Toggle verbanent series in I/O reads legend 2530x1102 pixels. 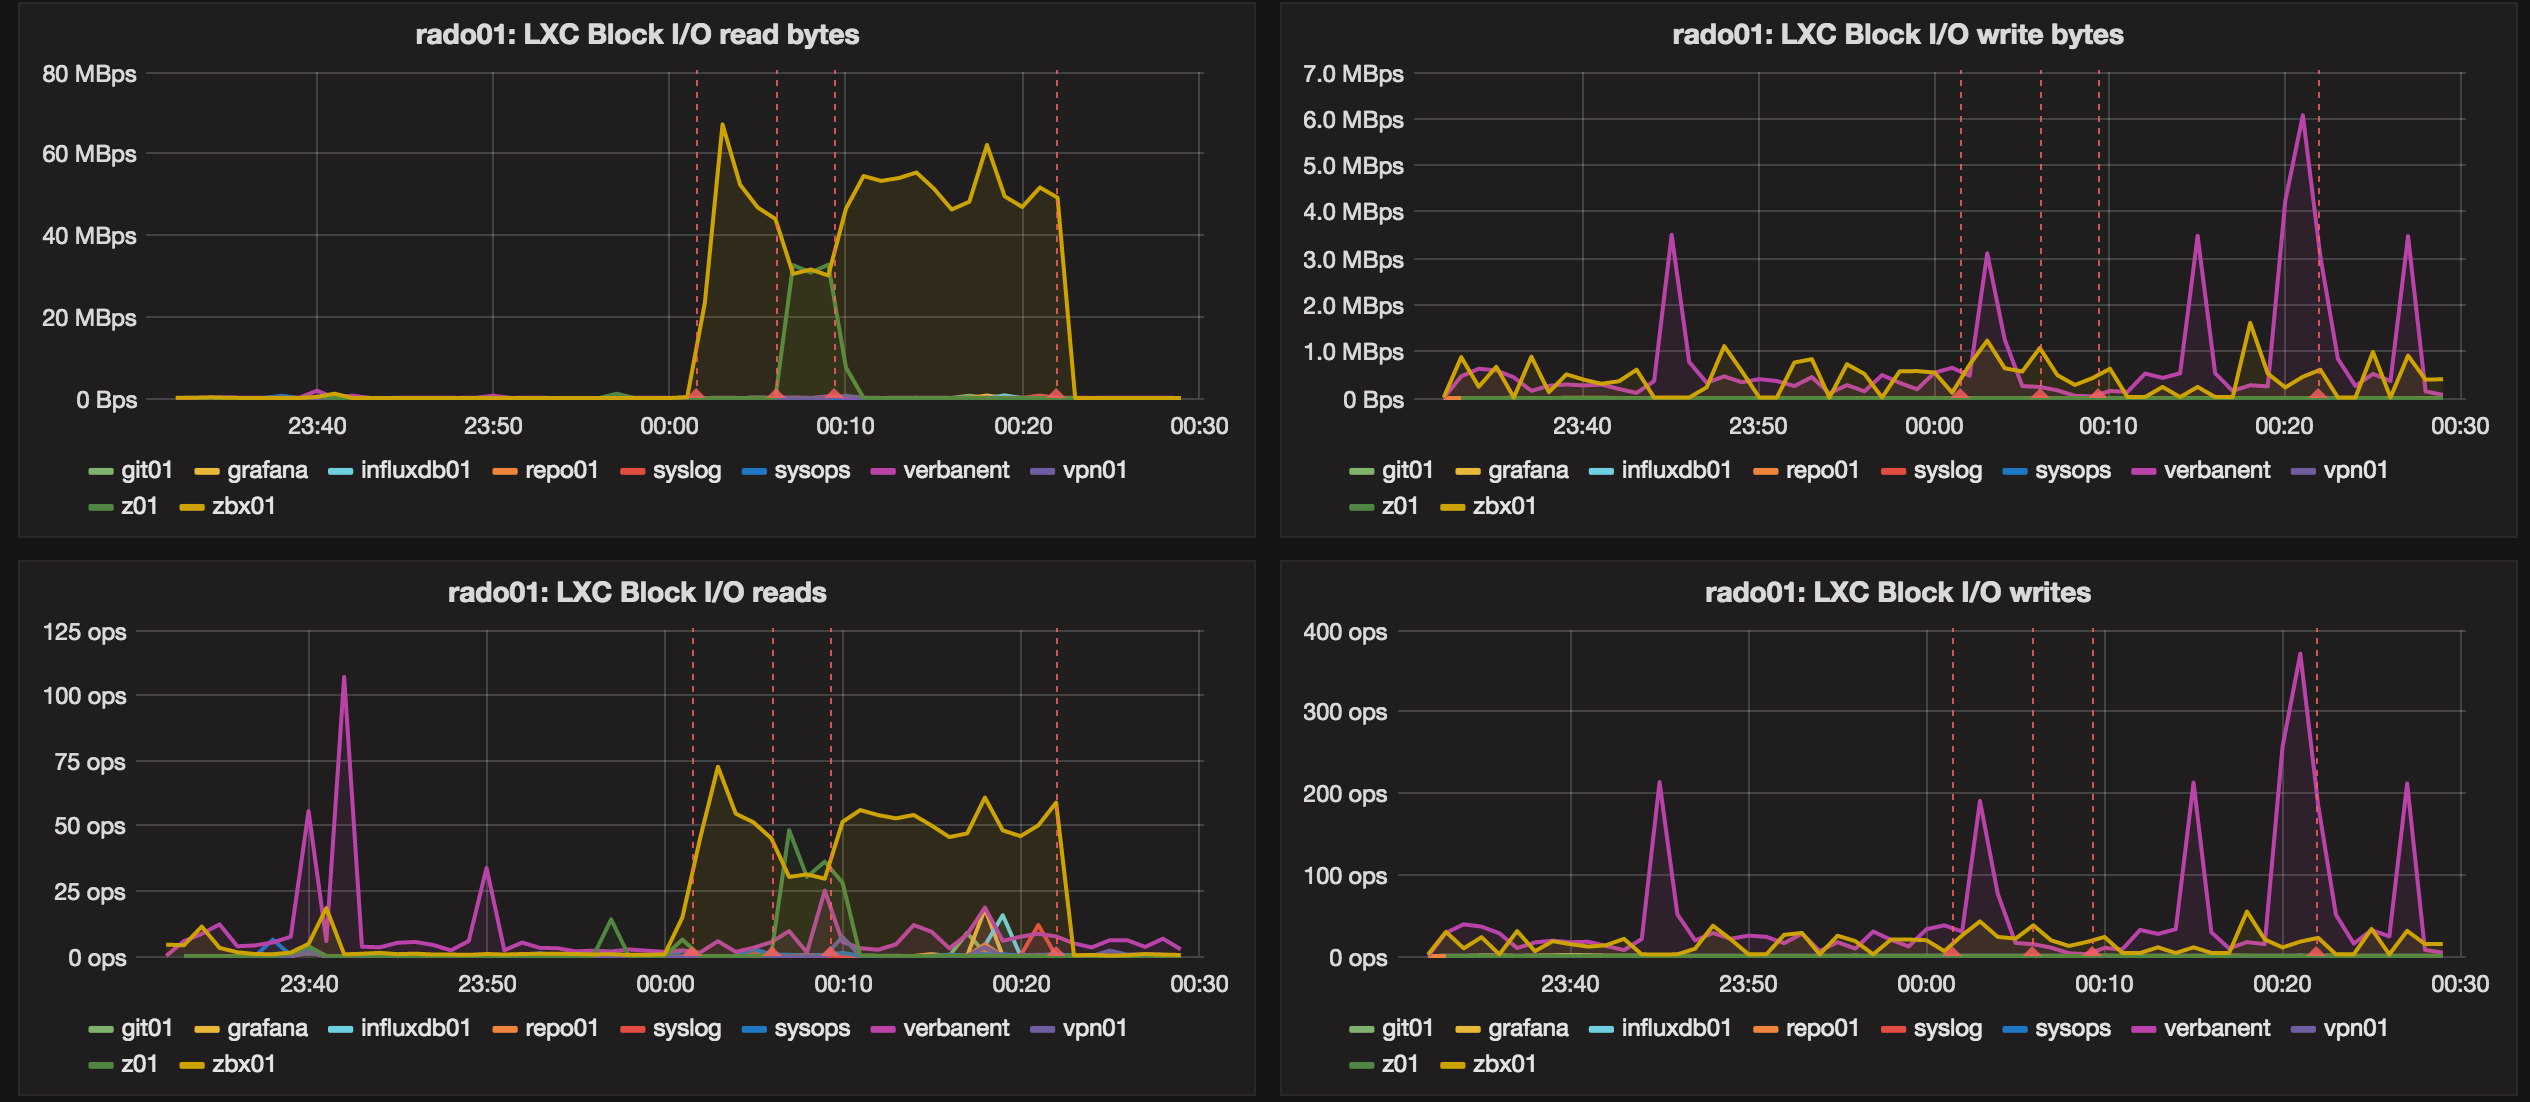(955, 1028)
